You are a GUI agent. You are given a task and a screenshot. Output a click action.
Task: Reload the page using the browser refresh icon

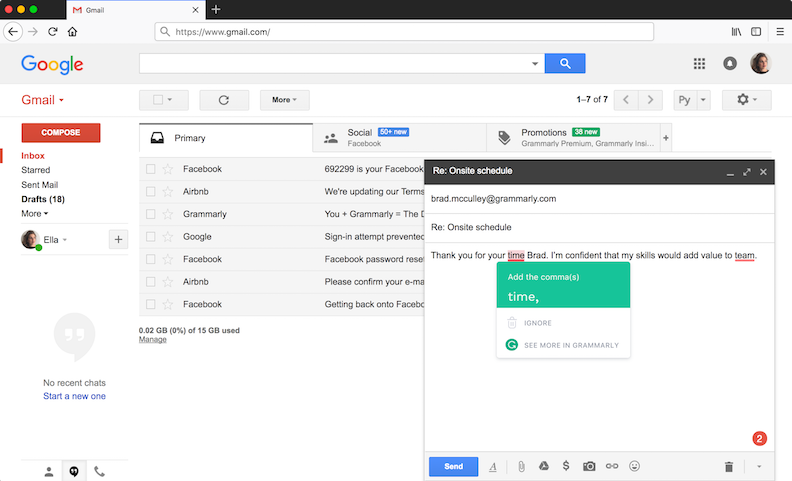tap(53, 31)
